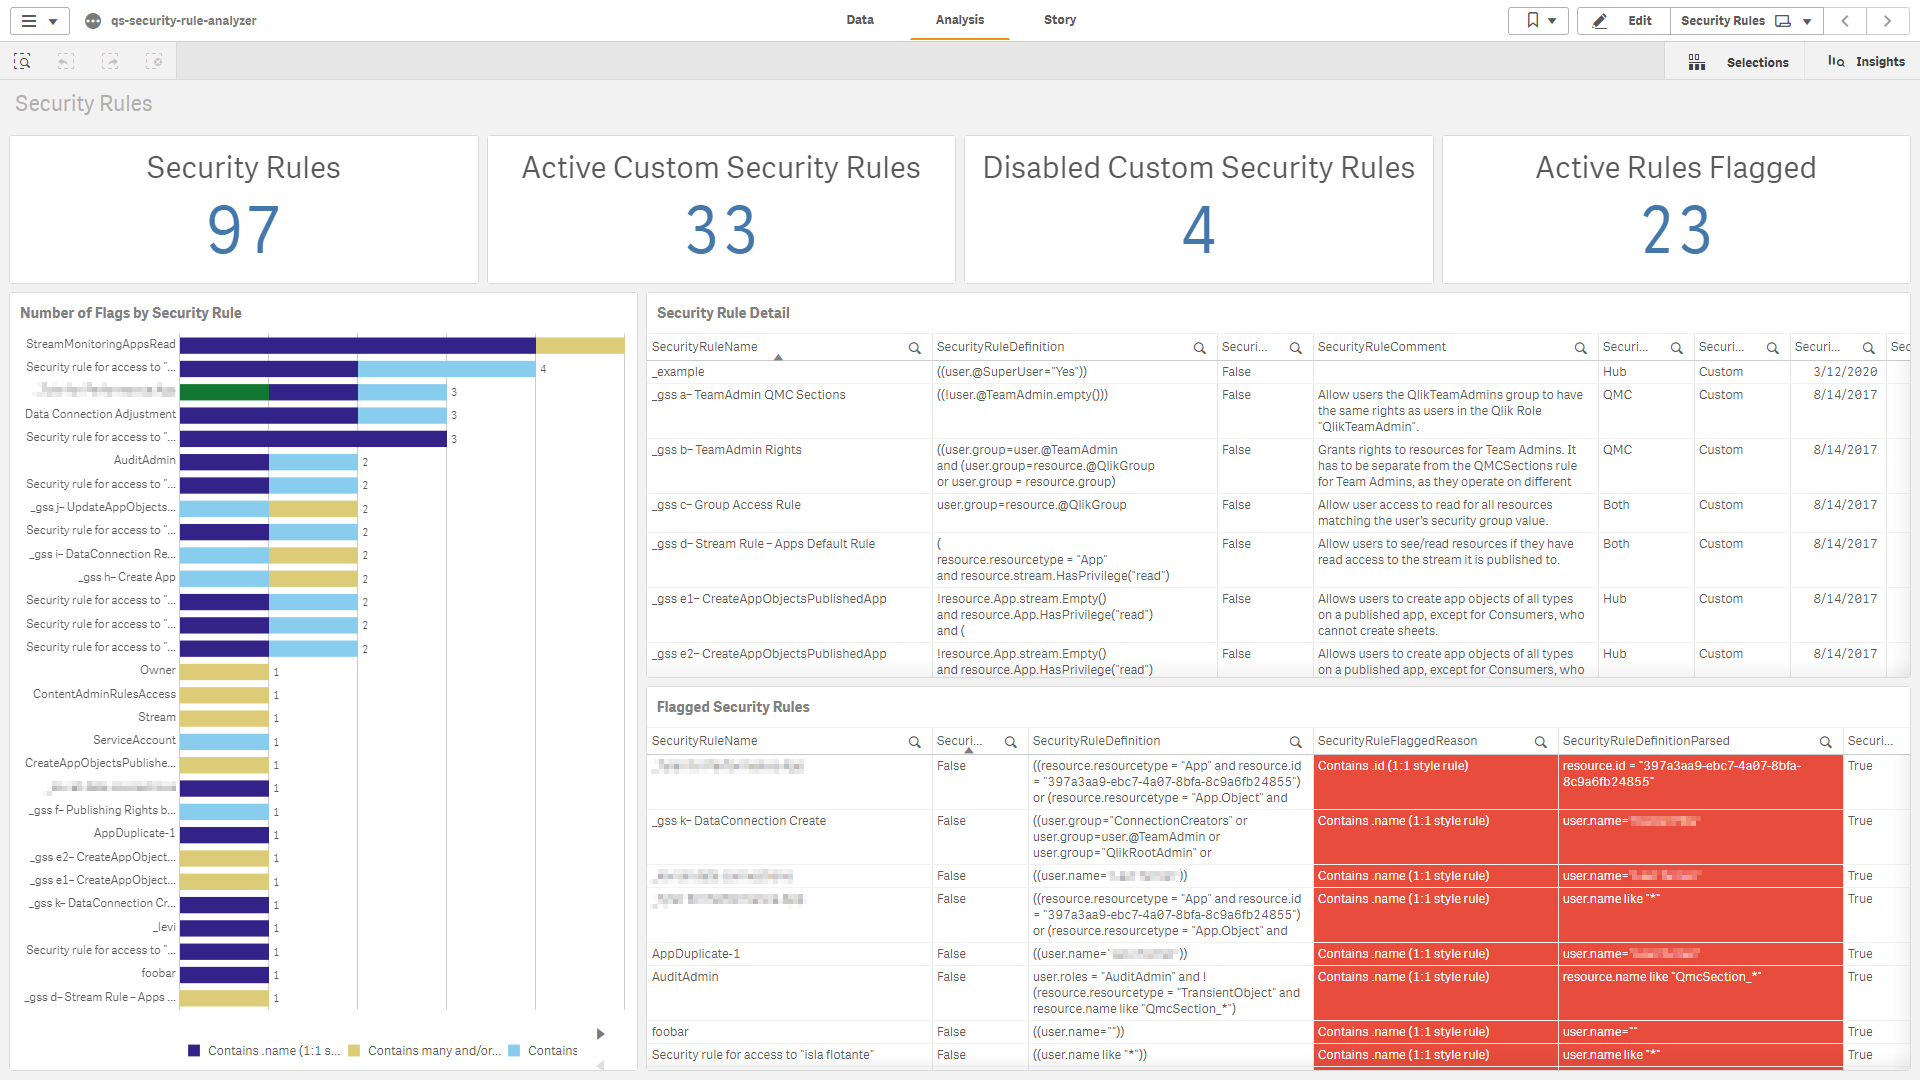Open the global navigation menu dropdown

(x=39, y=20)
